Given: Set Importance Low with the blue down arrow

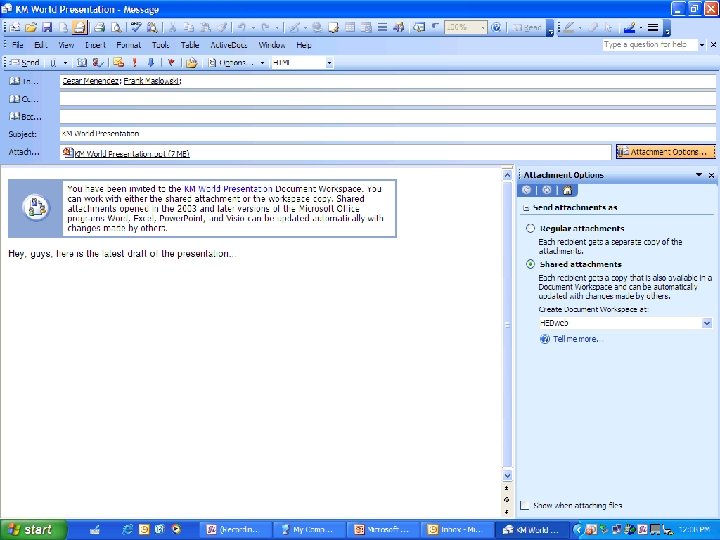Looking at the screenshot, I should click(x=151, y=62).
